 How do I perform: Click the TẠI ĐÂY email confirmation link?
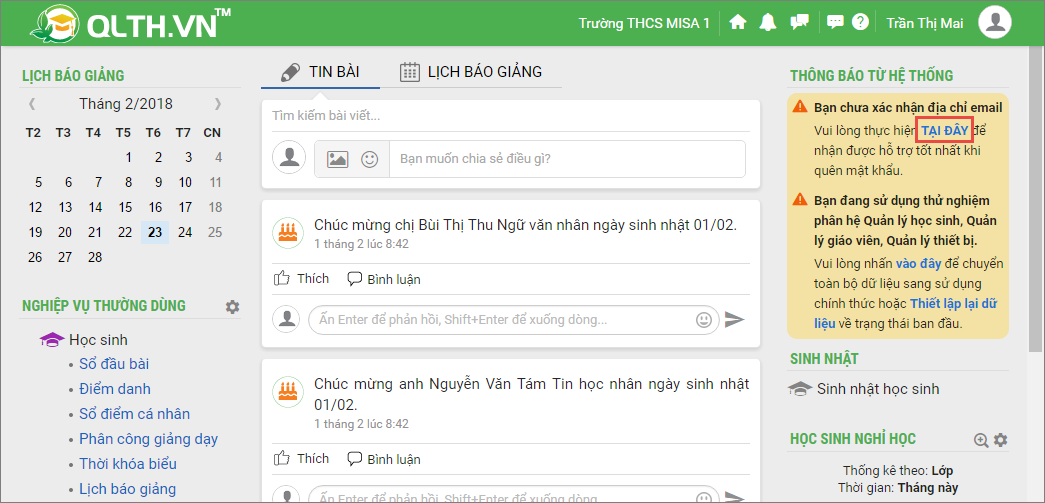(944, 132)
